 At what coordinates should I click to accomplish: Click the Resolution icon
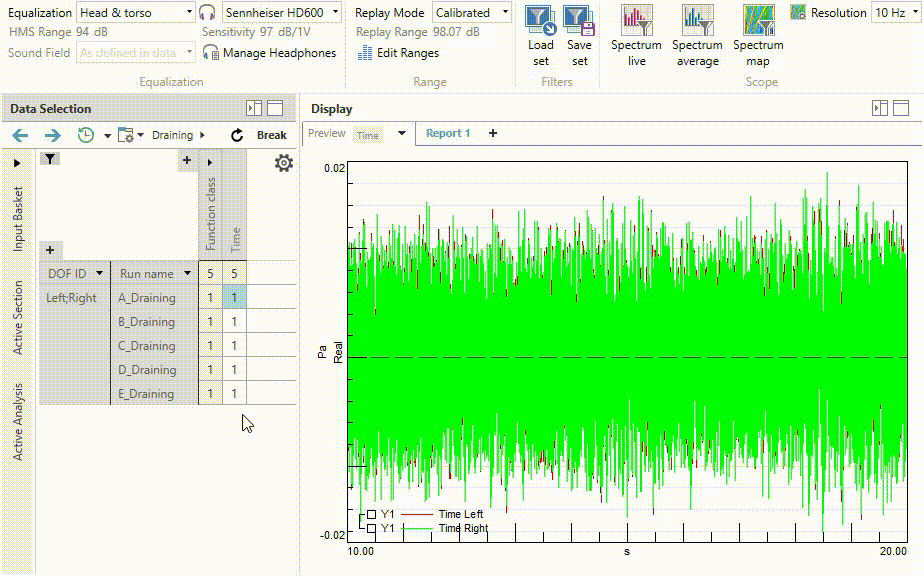coord(798,12)
